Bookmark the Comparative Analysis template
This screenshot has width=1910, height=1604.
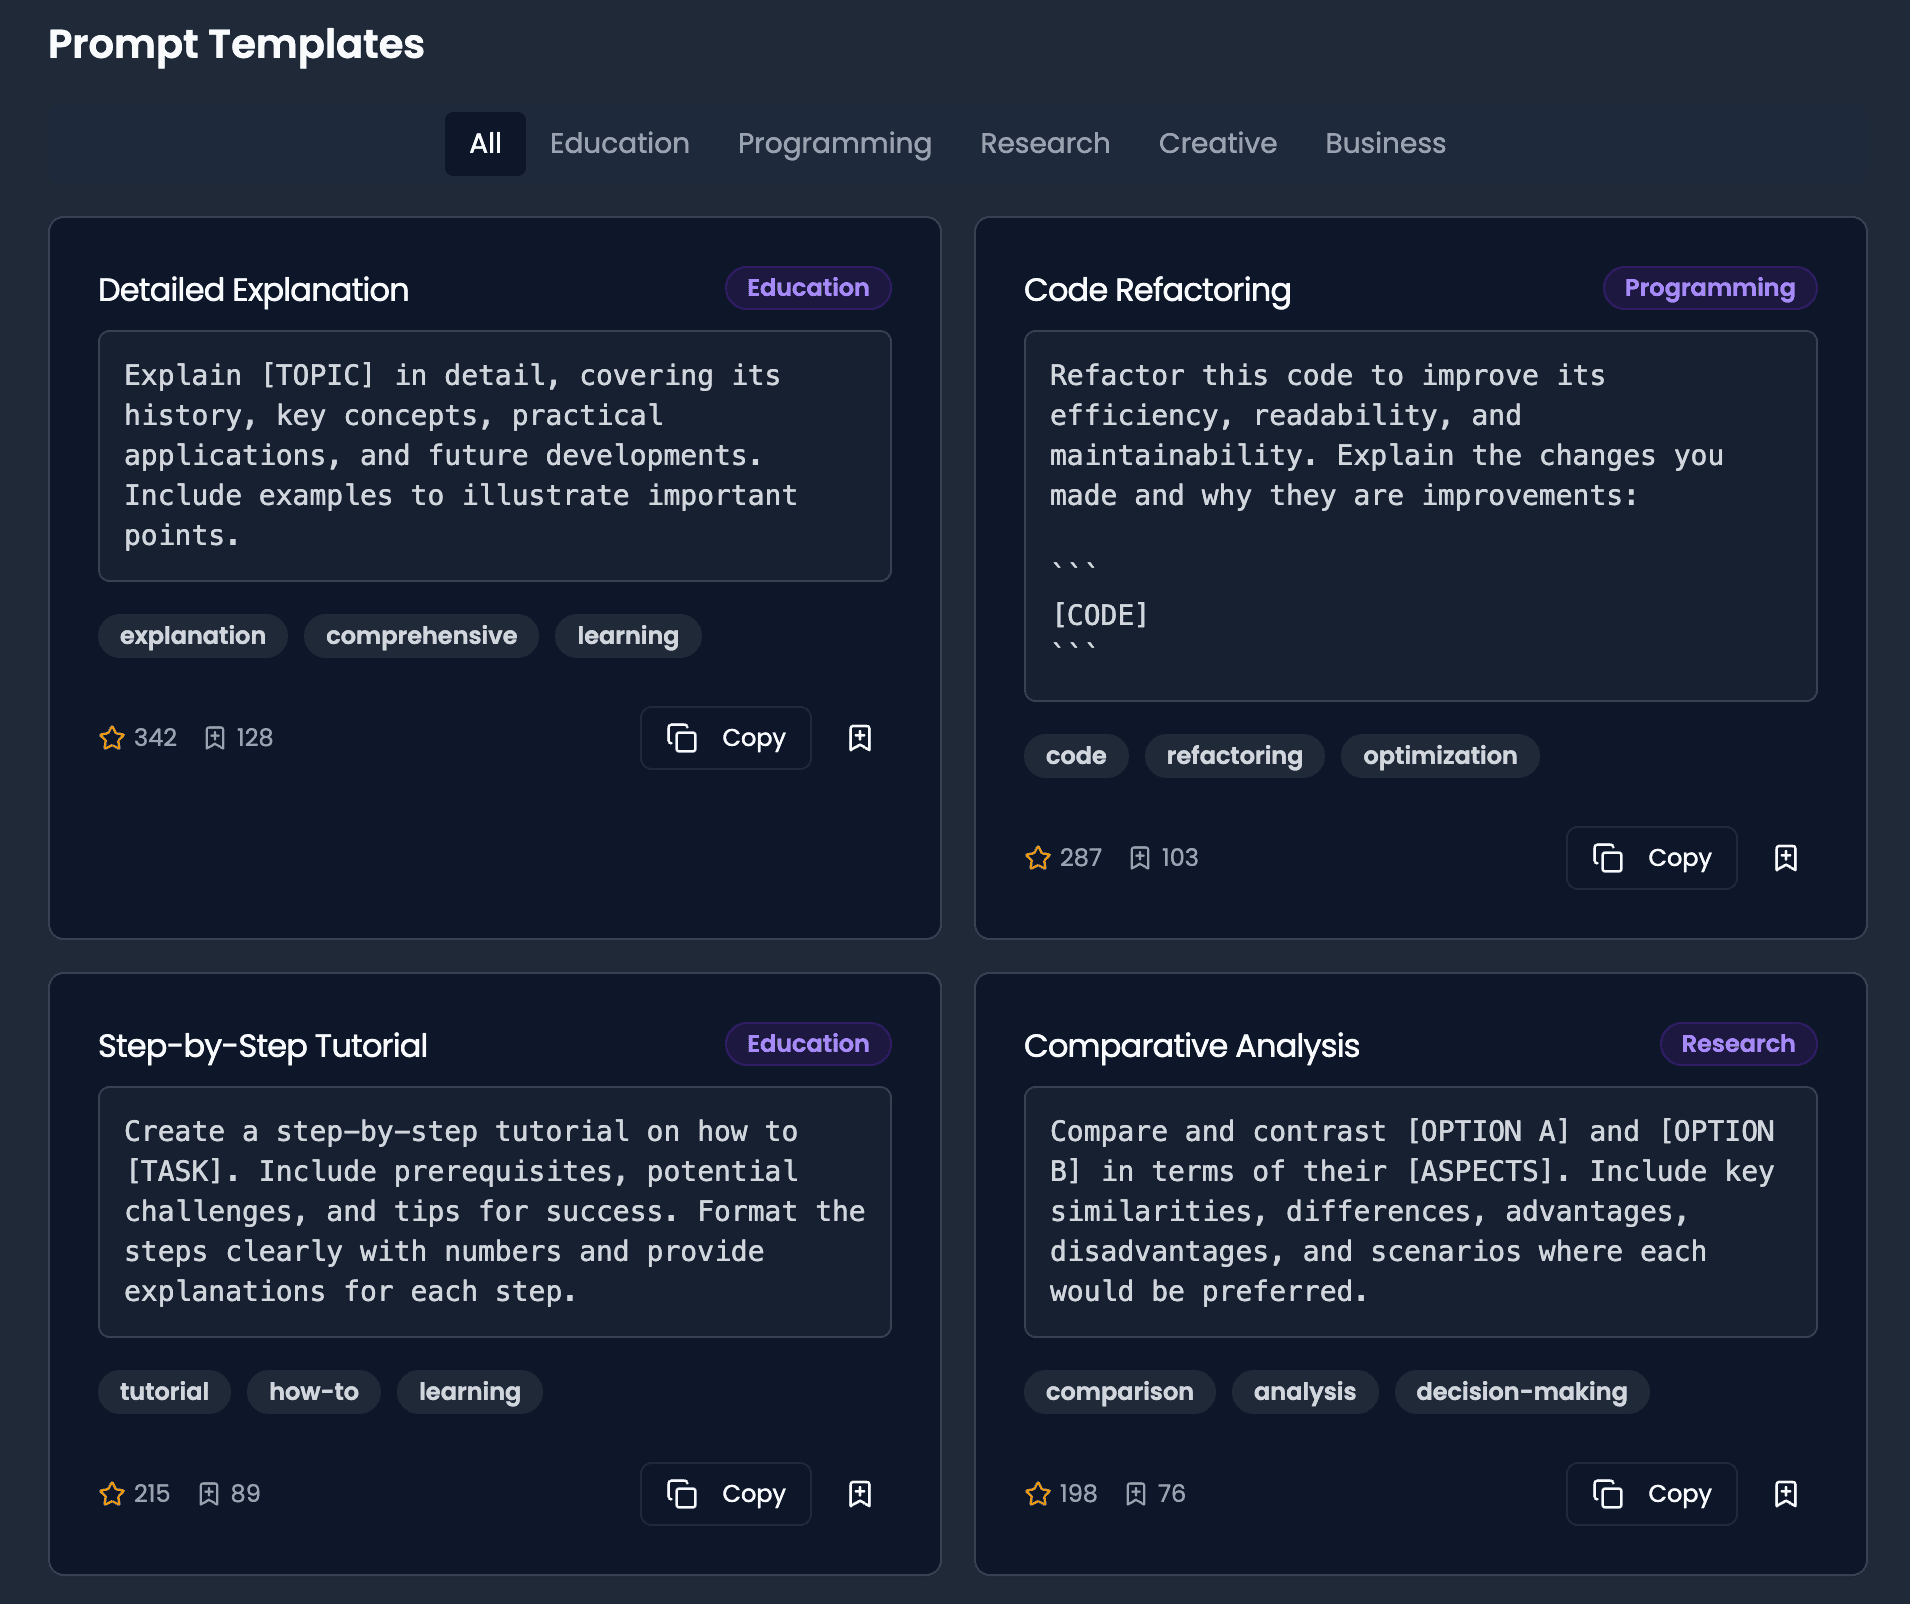[1786, 1494]
